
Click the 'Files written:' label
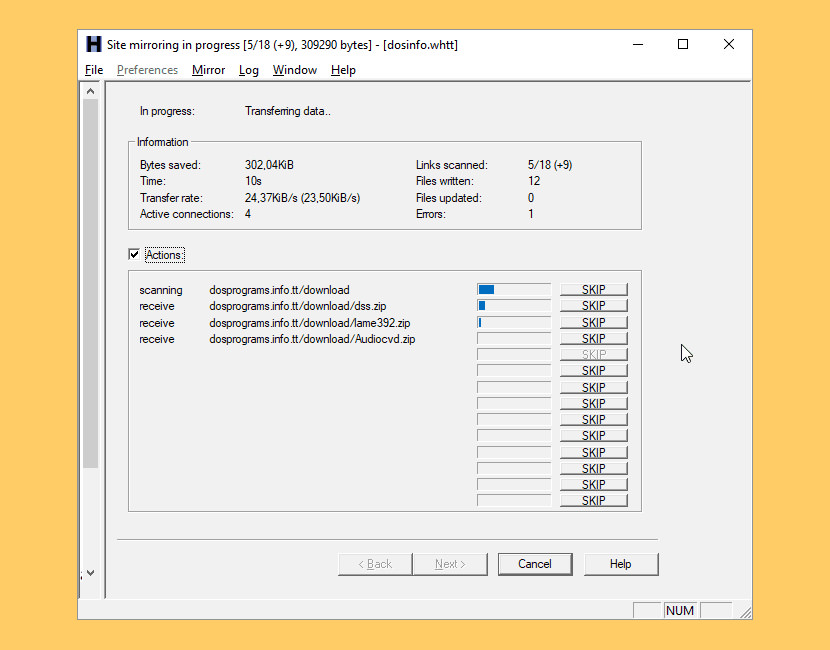445,181
